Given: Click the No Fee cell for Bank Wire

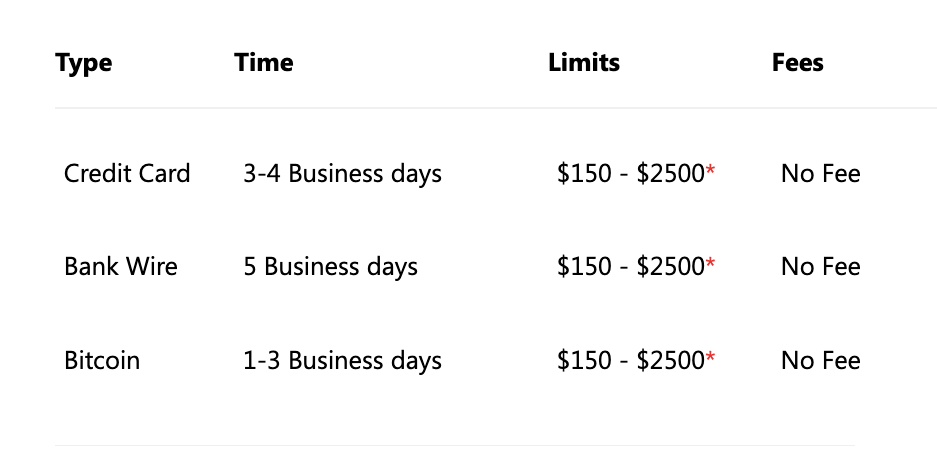Looking at the screenshot, I should pos(820,266).
